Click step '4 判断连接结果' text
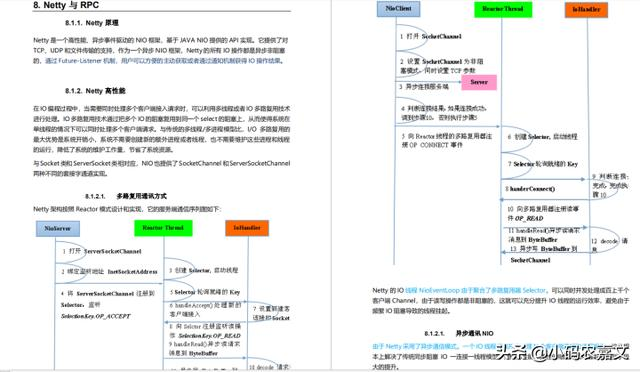 [x=444, y=113]
